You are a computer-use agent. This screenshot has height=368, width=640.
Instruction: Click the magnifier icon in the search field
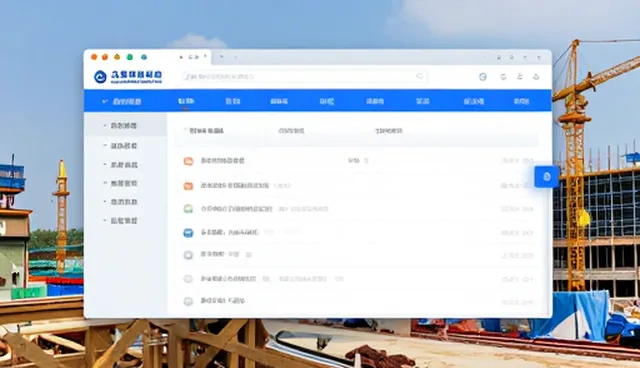(x=420, y=76)
